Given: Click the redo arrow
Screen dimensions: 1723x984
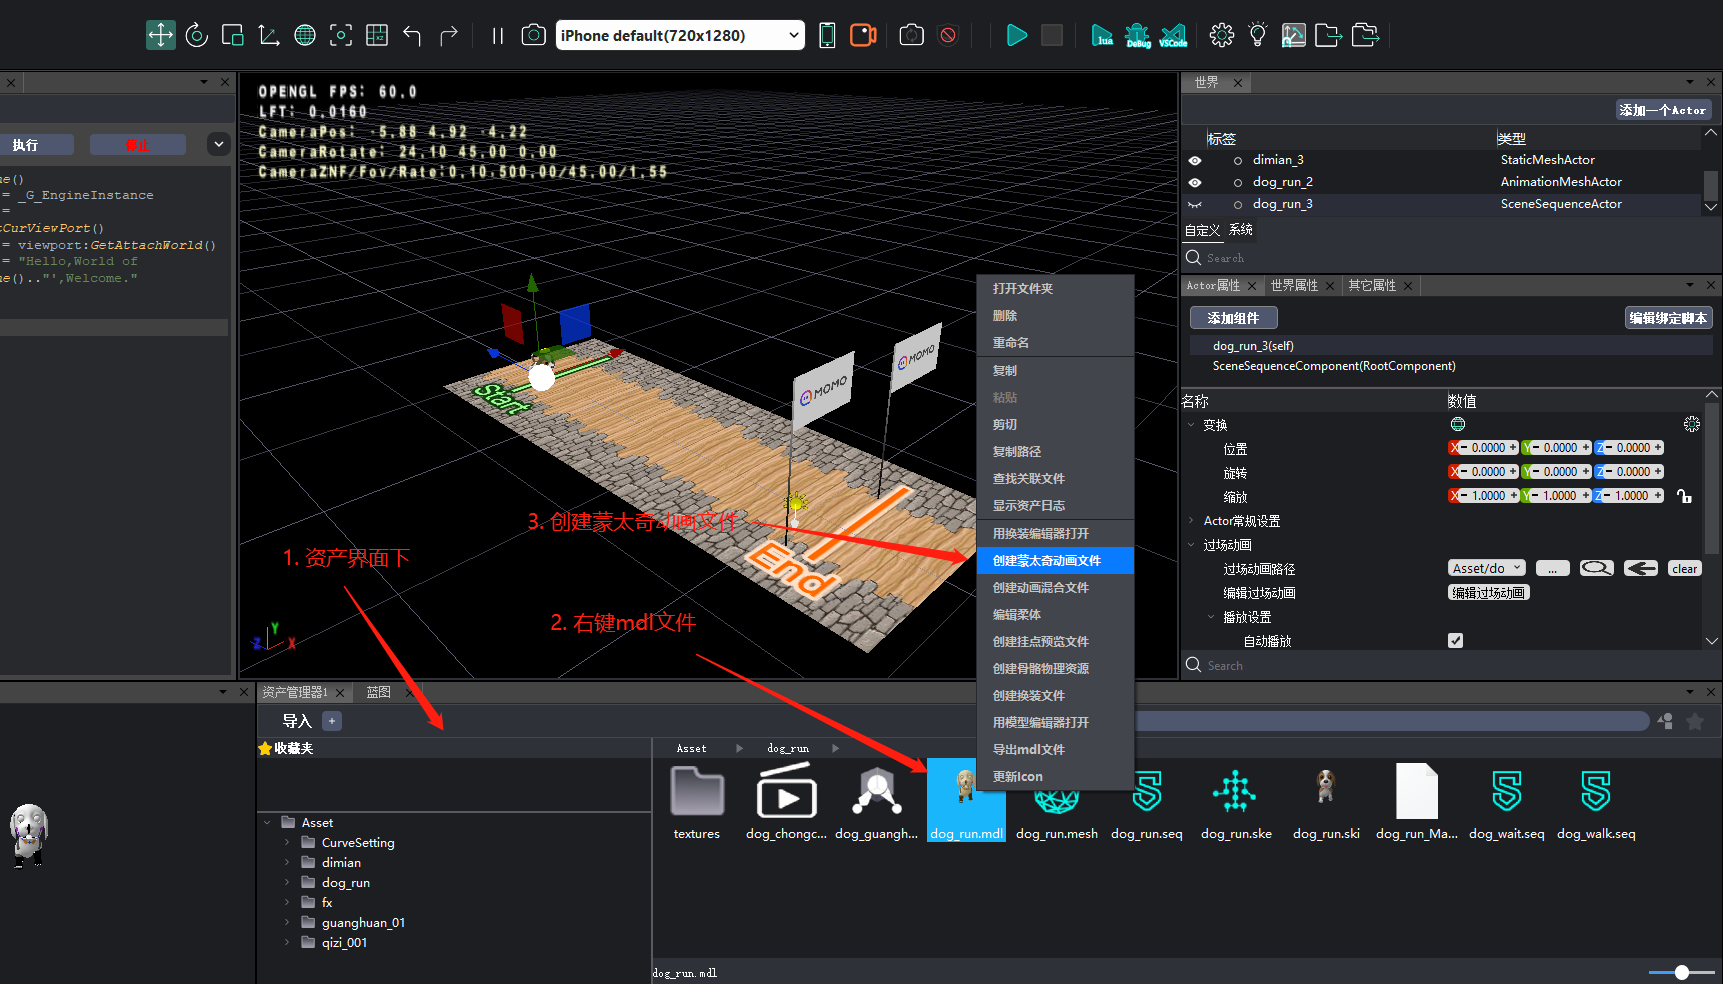Looking at the screenshot, I should point(449,35).
